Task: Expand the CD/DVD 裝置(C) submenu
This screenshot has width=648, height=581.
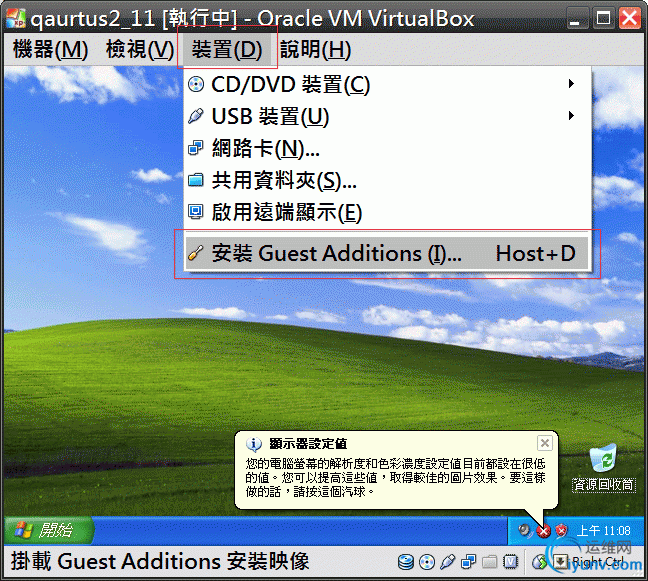Action: point(387,84)
